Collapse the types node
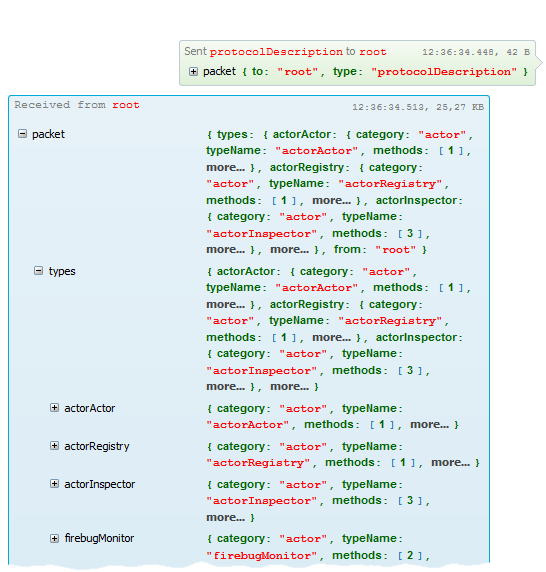546x572 pixels. 38,271
